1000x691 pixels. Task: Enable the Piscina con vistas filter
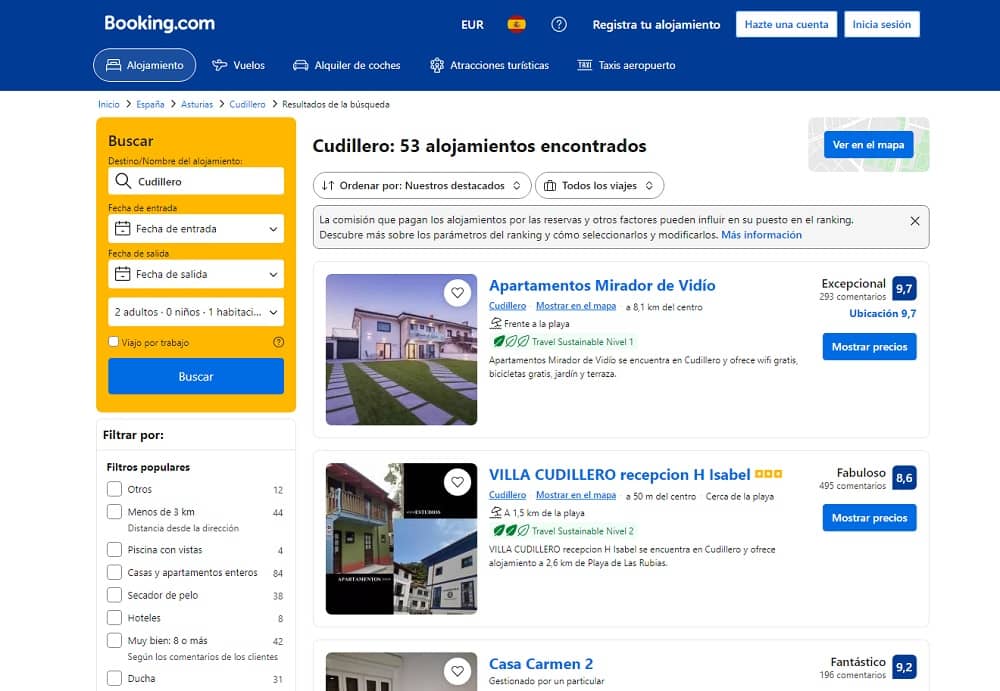tap(114, 549)
